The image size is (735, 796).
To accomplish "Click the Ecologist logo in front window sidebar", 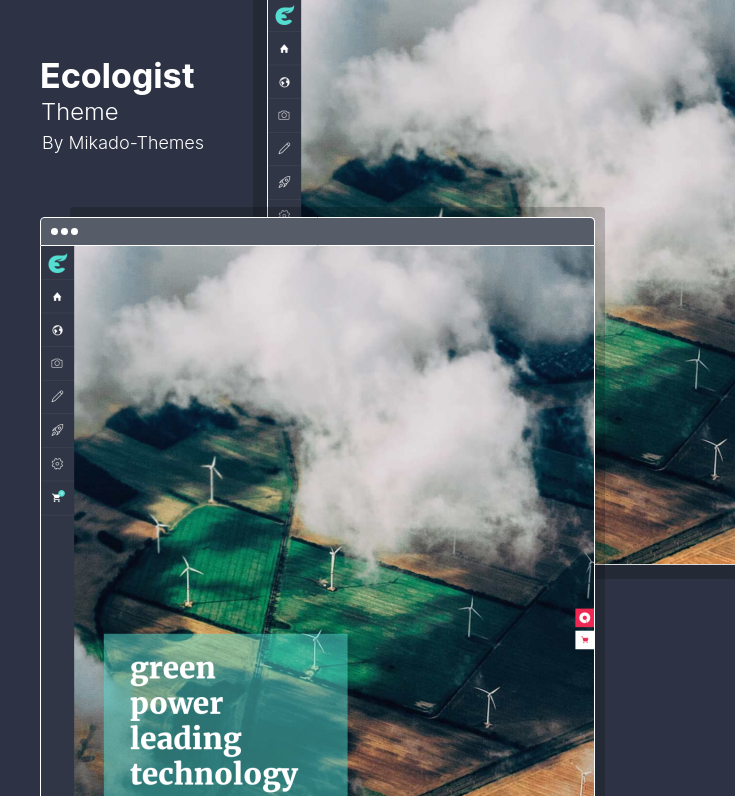I will [57, 263].
